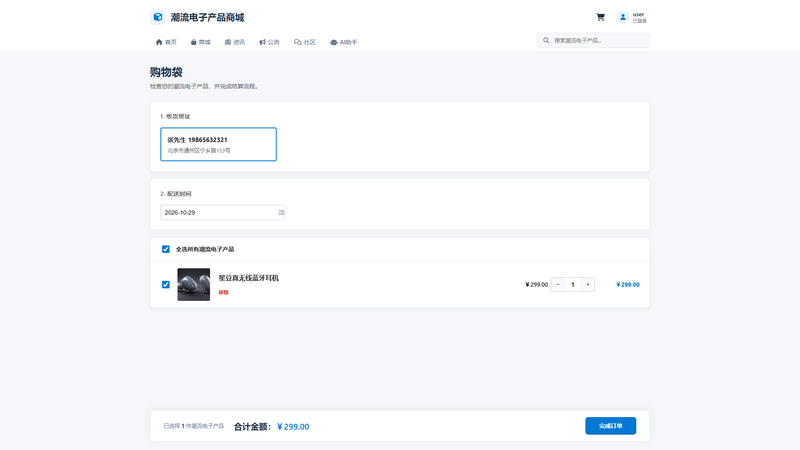This screenshot has height=450, width=800.
Task: Click the 完成订单 button
Action: (610, 426)
